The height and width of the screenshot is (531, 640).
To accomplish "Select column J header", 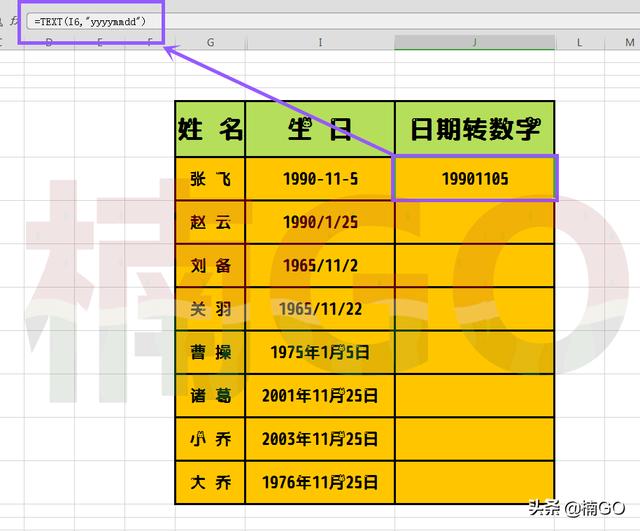I will [474, 42].
